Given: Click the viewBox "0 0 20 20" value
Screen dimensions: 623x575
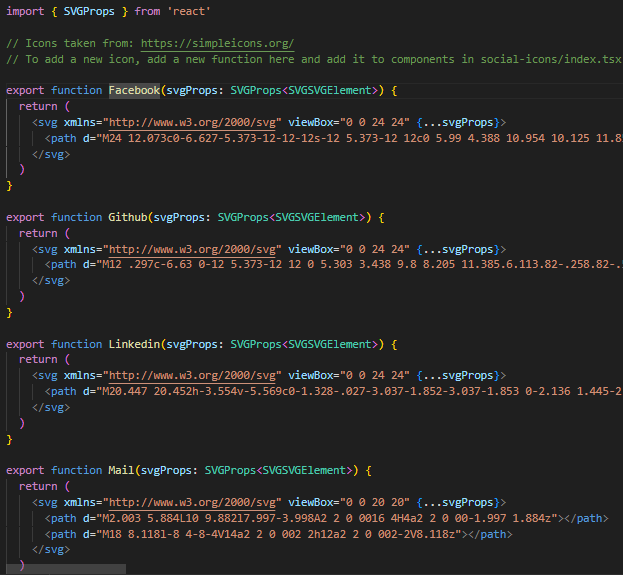Looking at the screenshot, I should [x=375, y=502].
